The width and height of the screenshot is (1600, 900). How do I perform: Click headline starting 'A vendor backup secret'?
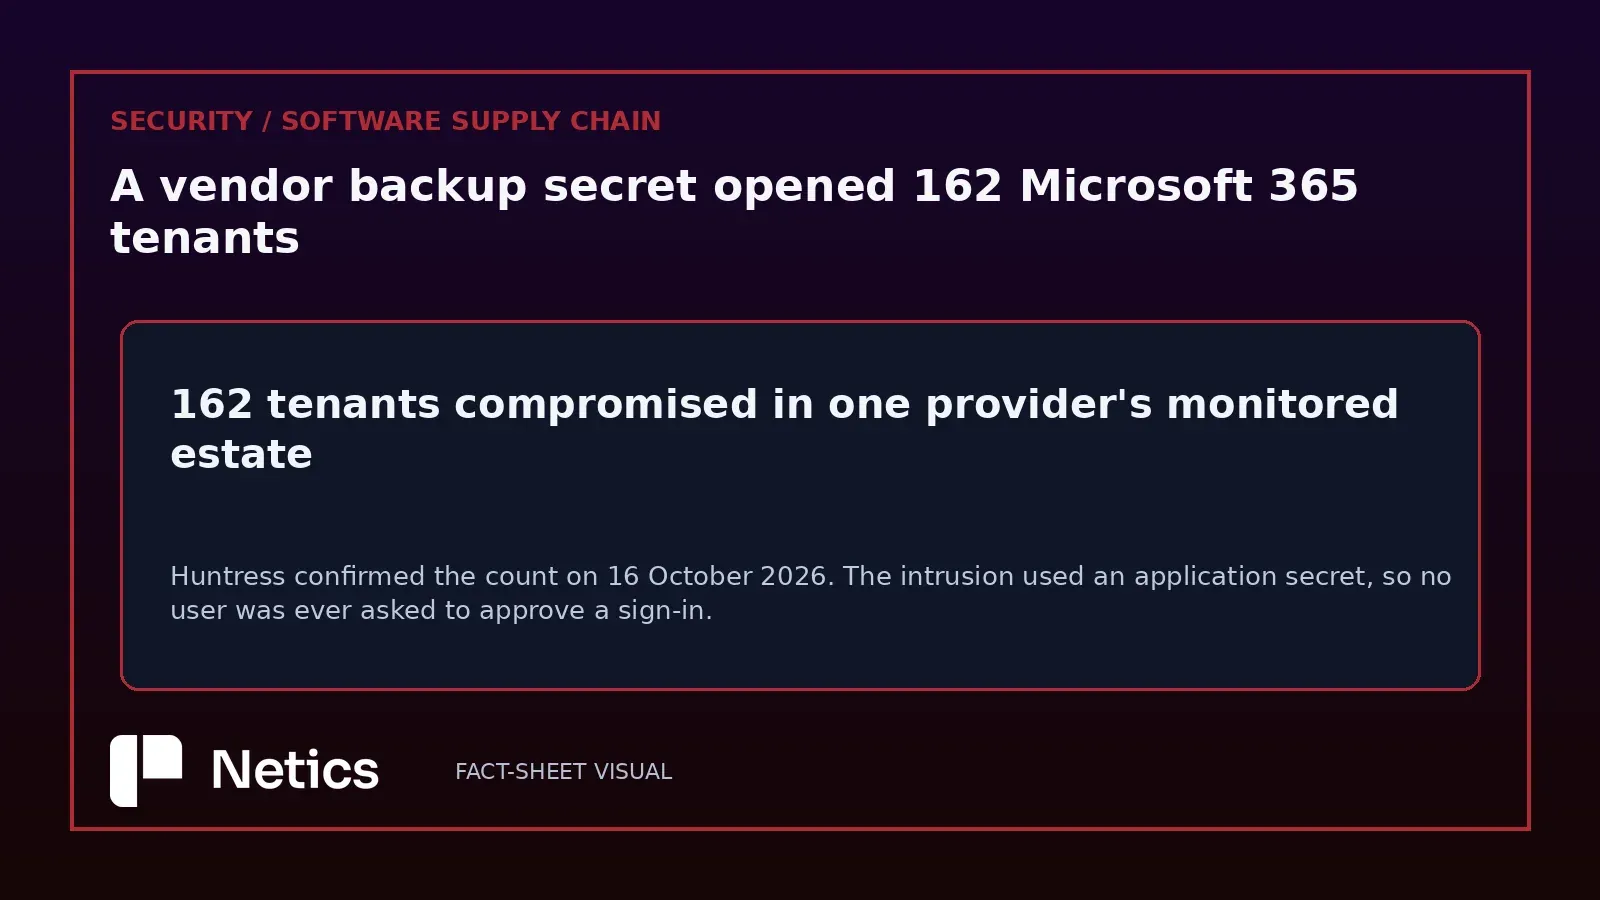(734, 211)
